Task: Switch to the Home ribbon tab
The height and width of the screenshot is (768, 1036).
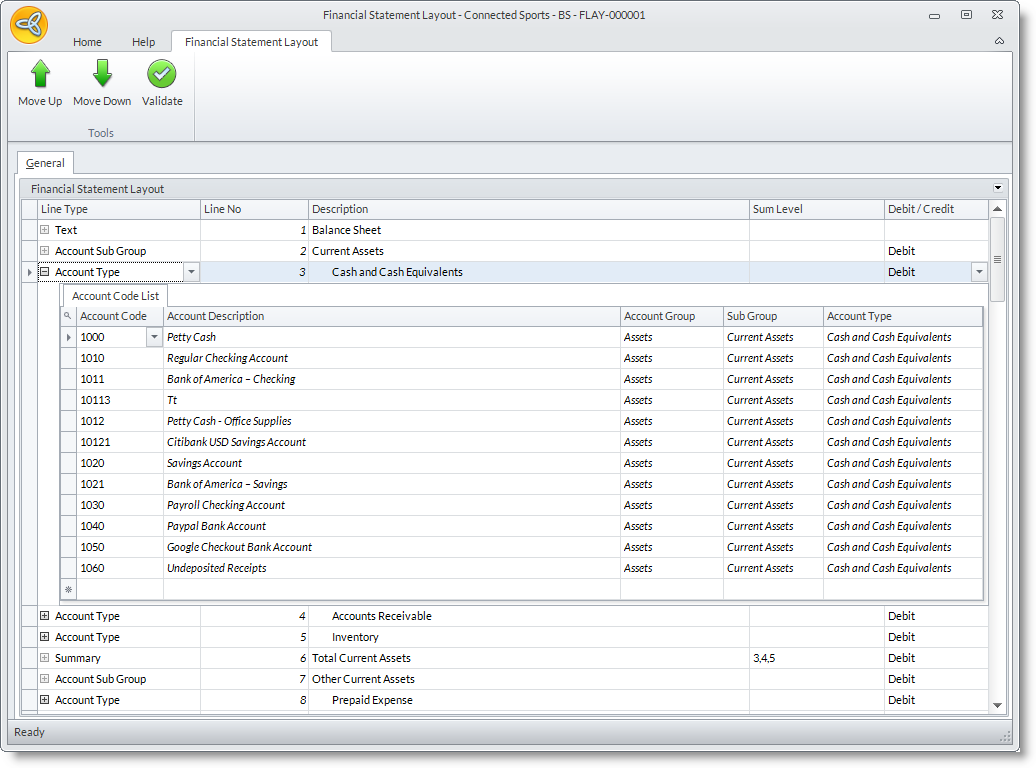Action: click(87, 42)
